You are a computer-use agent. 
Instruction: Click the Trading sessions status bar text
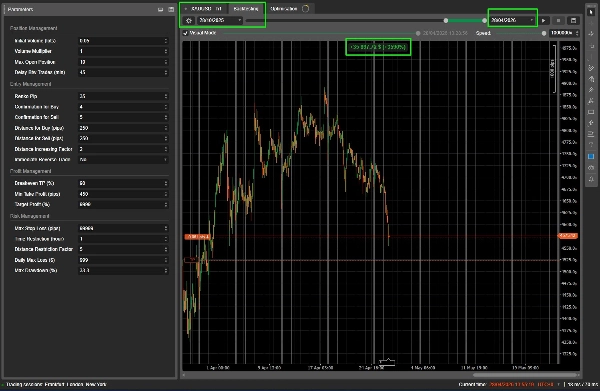[x=57, y=384]
